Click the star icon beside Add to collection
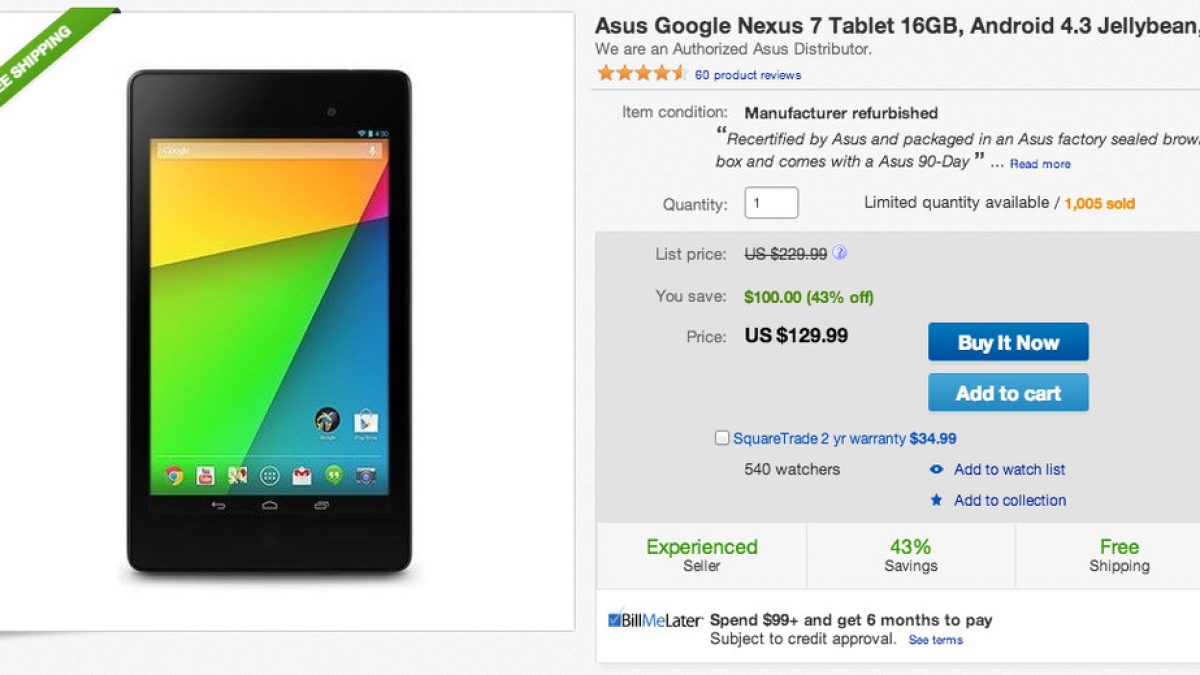Screen dimensions: 1200x675 pyautogui.click(x=936, y=500)
